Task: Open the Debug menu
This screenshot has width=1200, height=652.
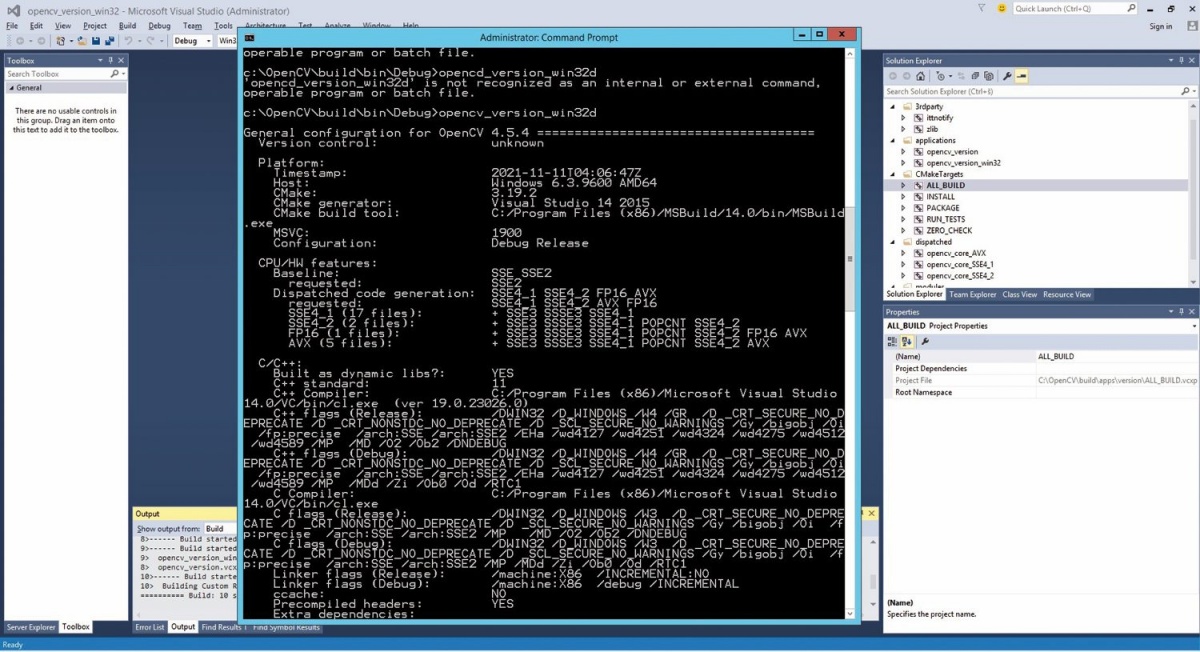Action: 159,26
